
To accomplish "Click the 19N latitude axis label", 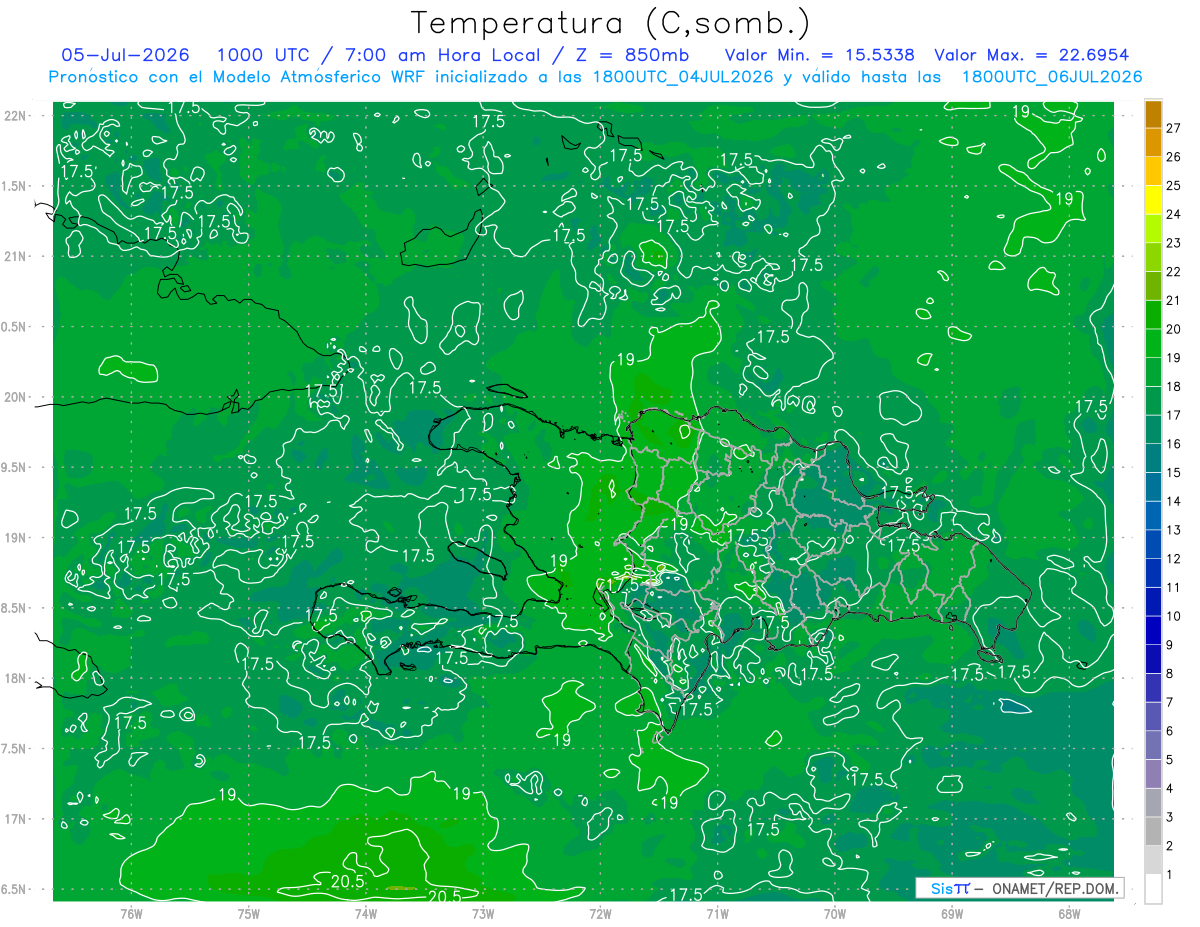I will [15, 538].
